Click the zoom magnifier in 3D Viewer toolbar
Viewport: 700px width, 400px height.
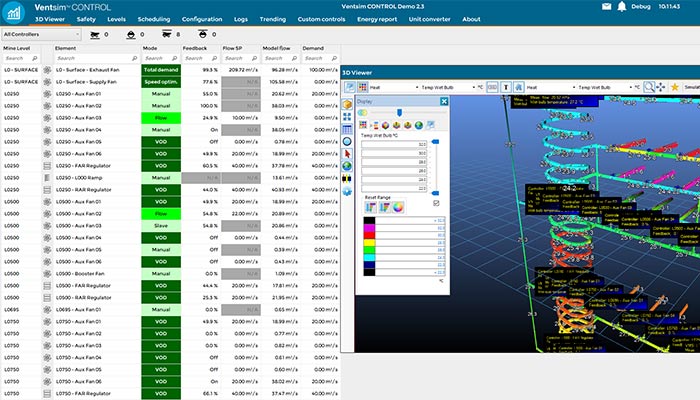[649, 87]
